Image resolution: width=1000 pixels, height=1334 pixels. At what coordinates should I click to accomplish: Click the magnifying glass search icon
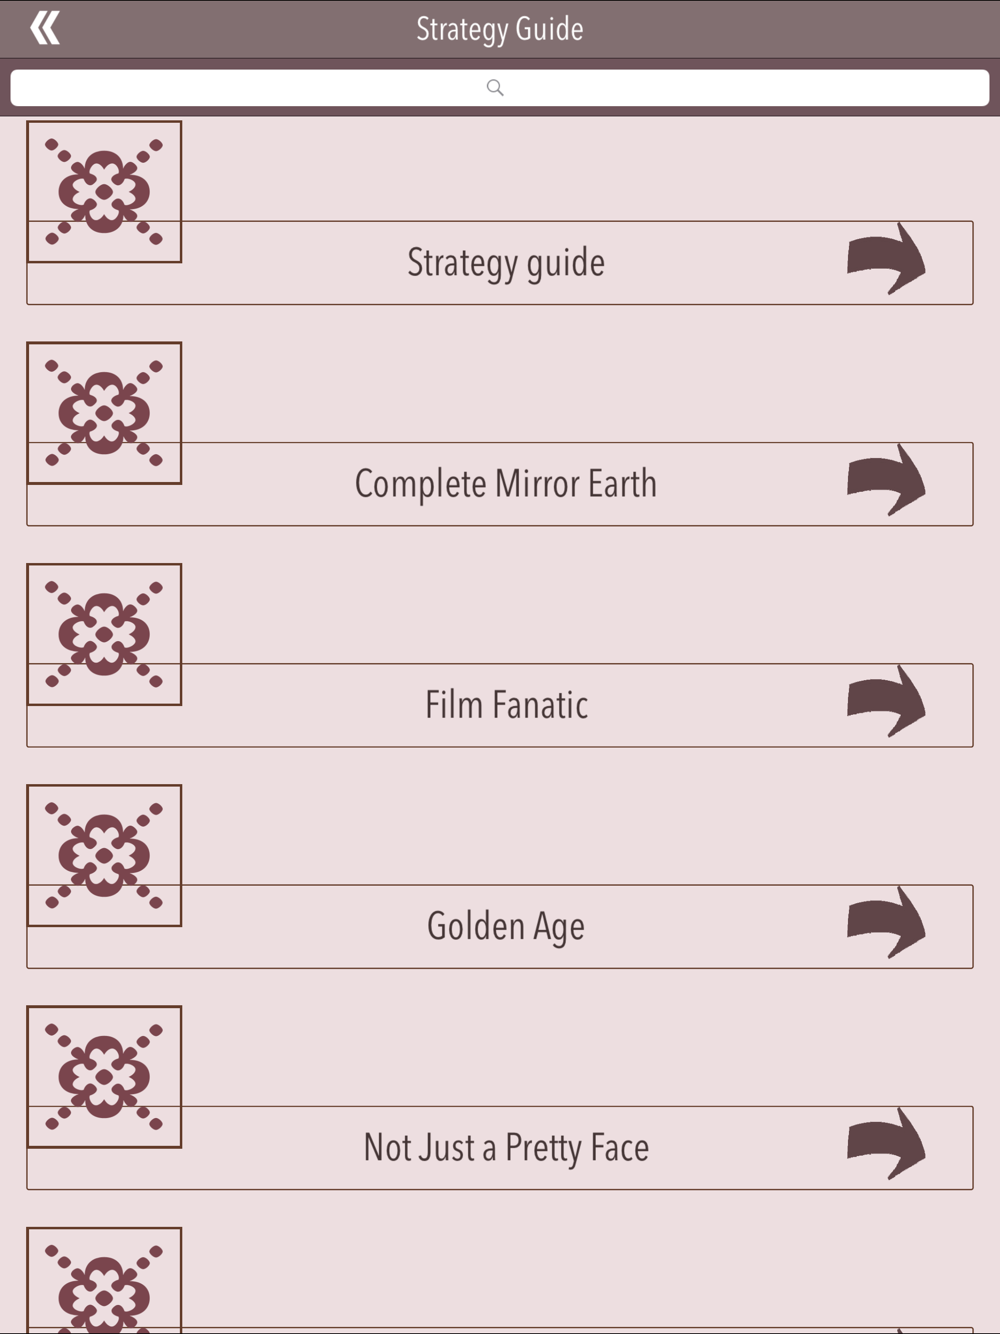495,88
